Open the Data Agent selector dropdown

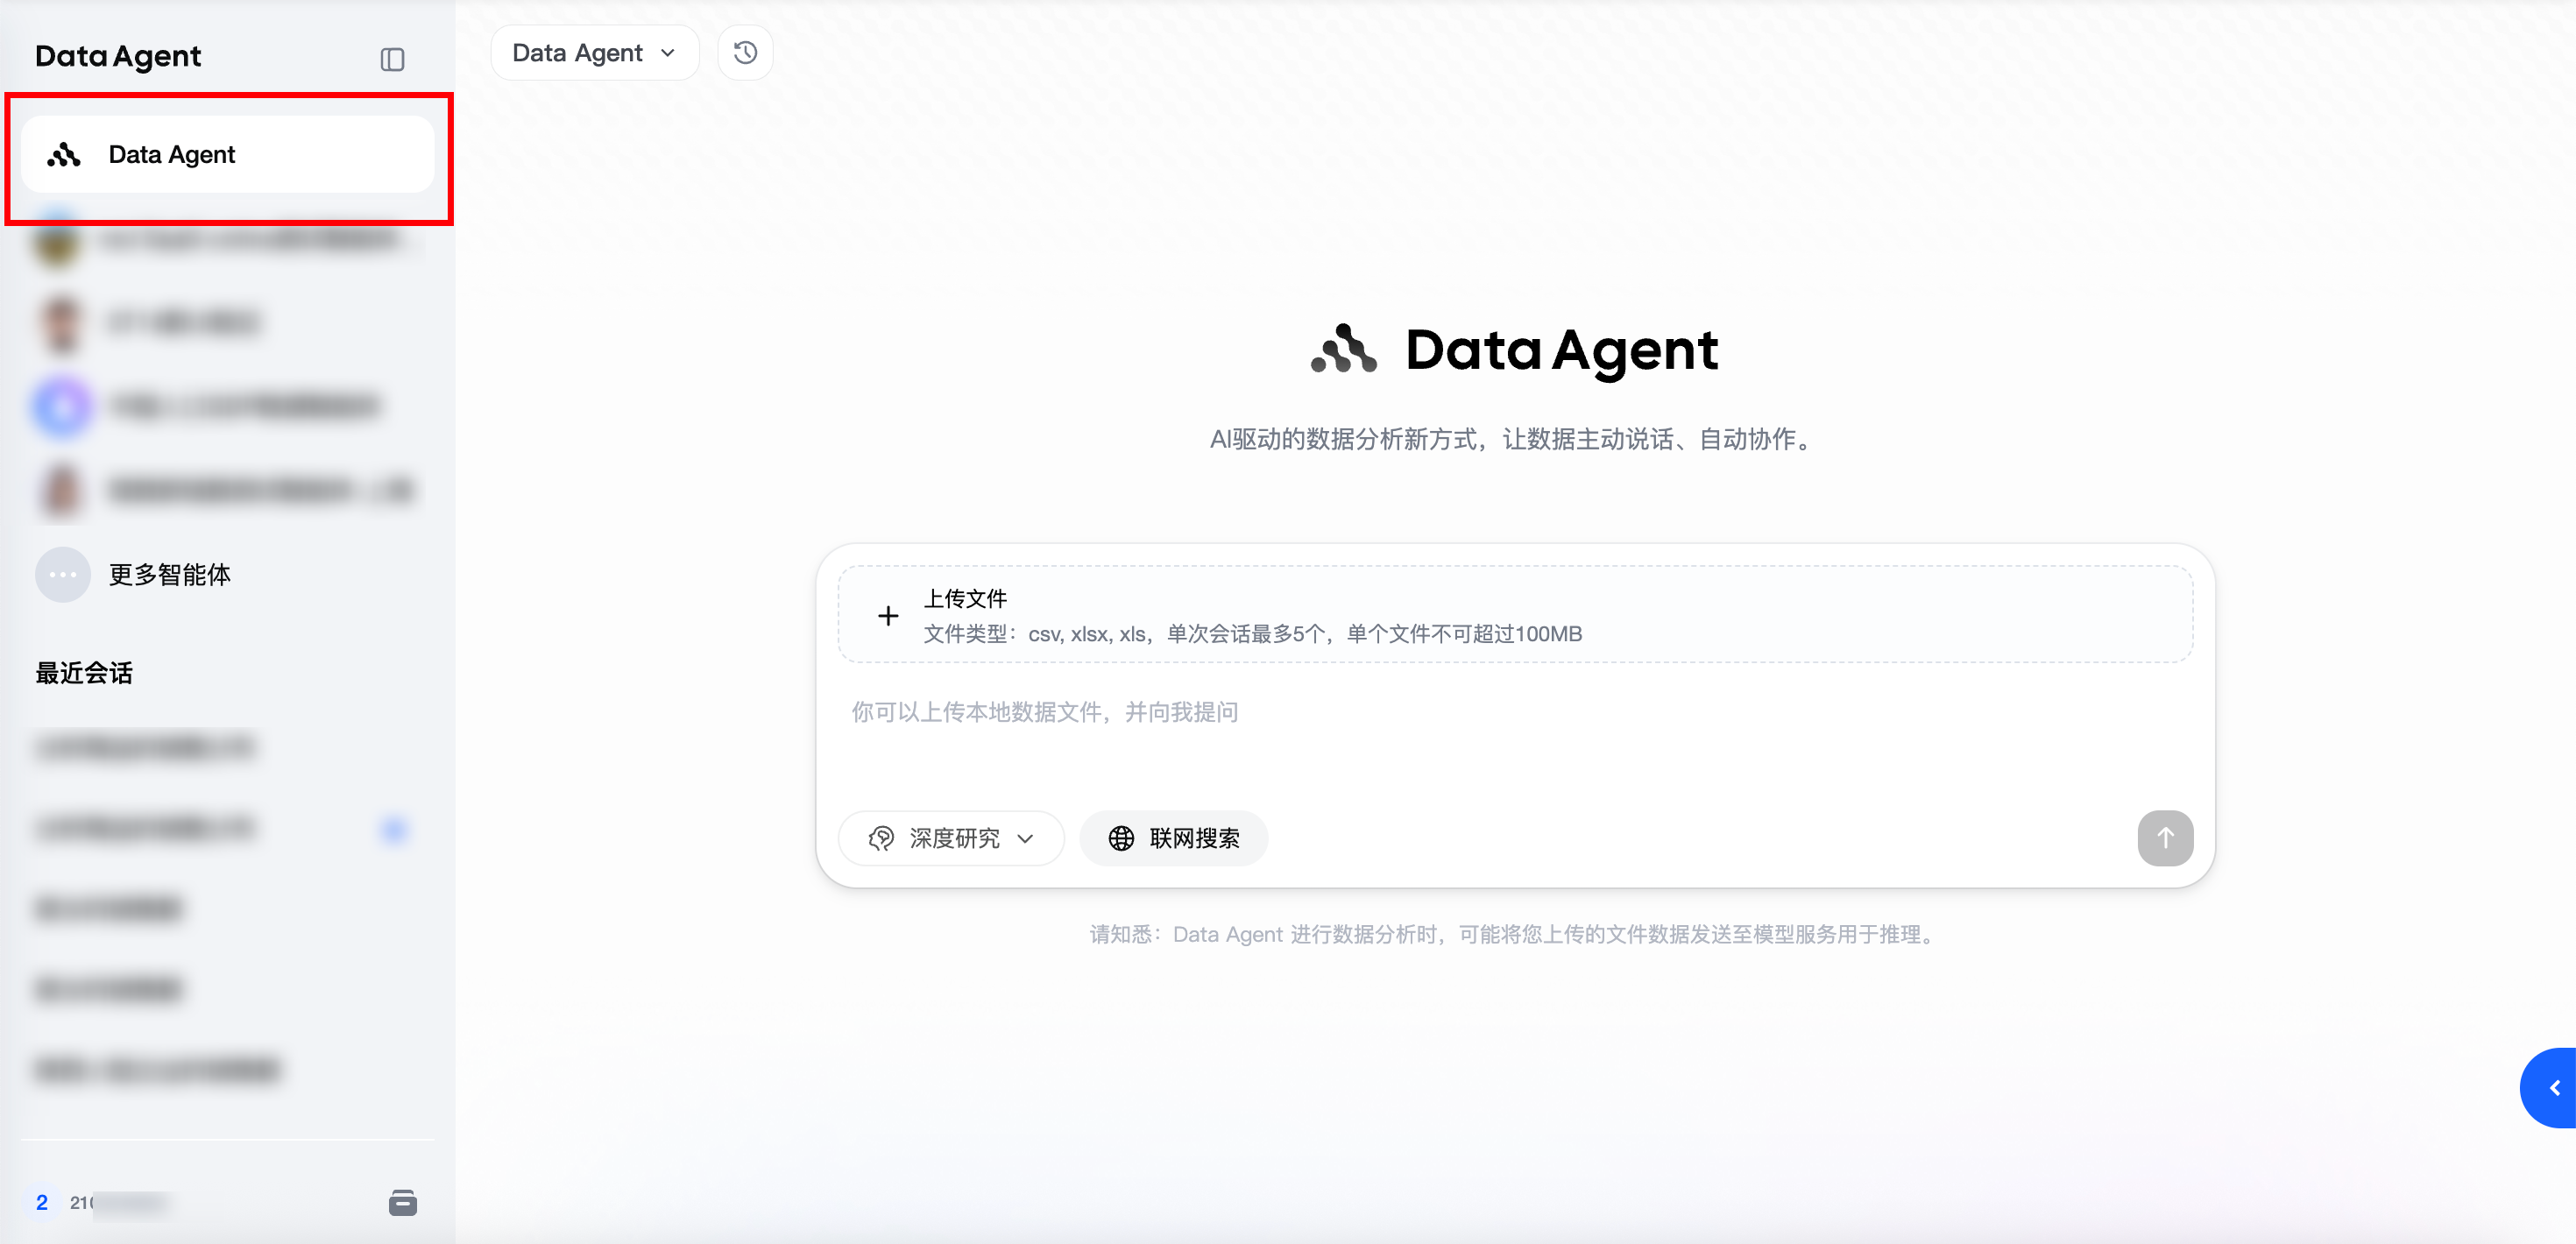tap(594, 53)
